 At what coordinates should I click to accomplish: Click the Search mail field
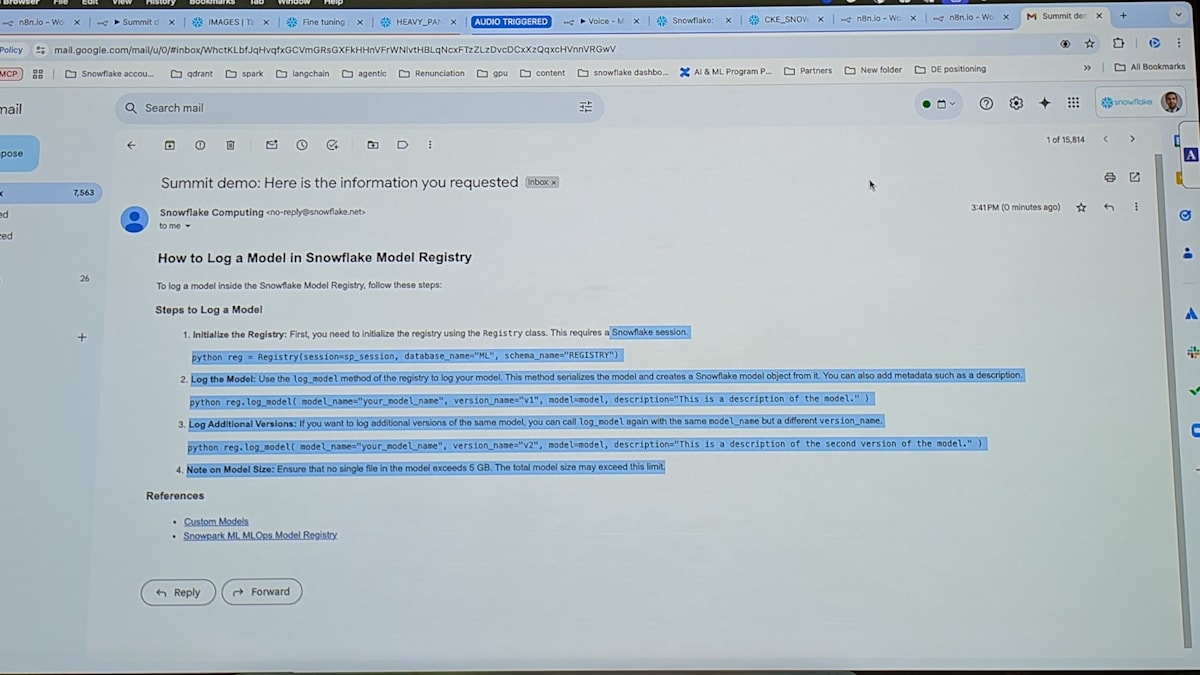(359, 107)
